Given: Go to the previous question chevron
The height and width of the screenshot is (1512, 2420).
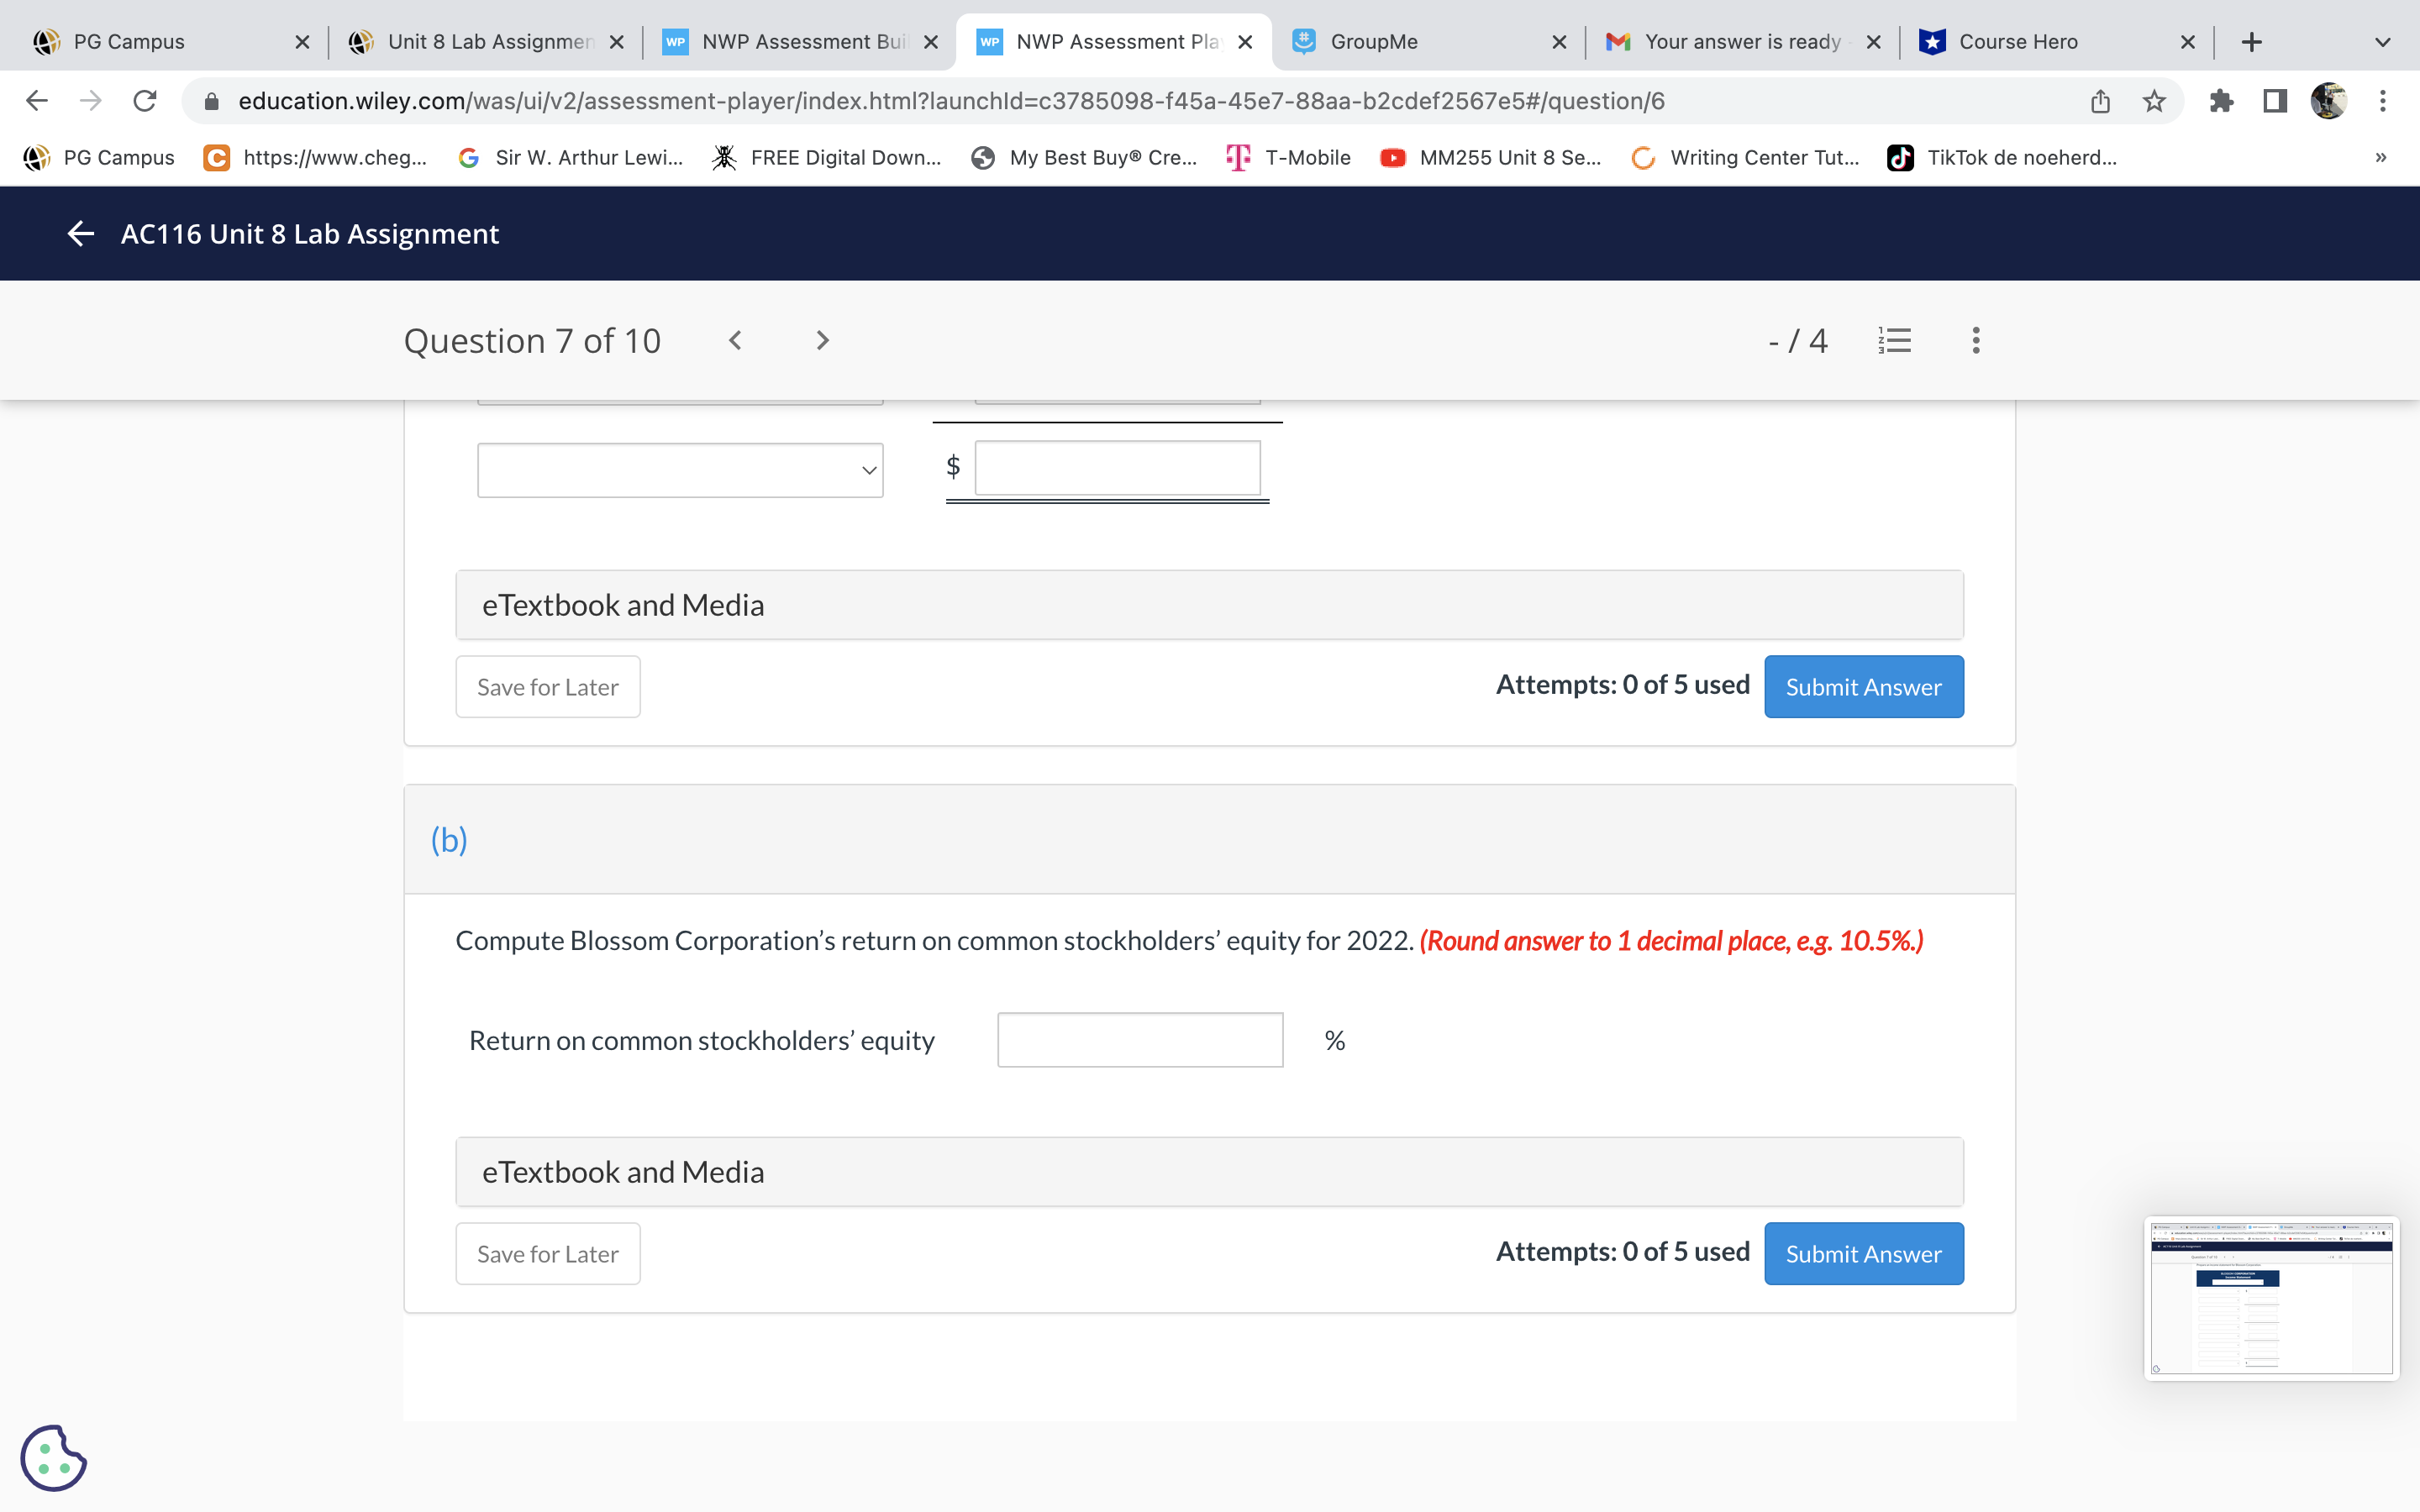Looking at the screenshot, I should pyautogui.click(x=735, y=341).
